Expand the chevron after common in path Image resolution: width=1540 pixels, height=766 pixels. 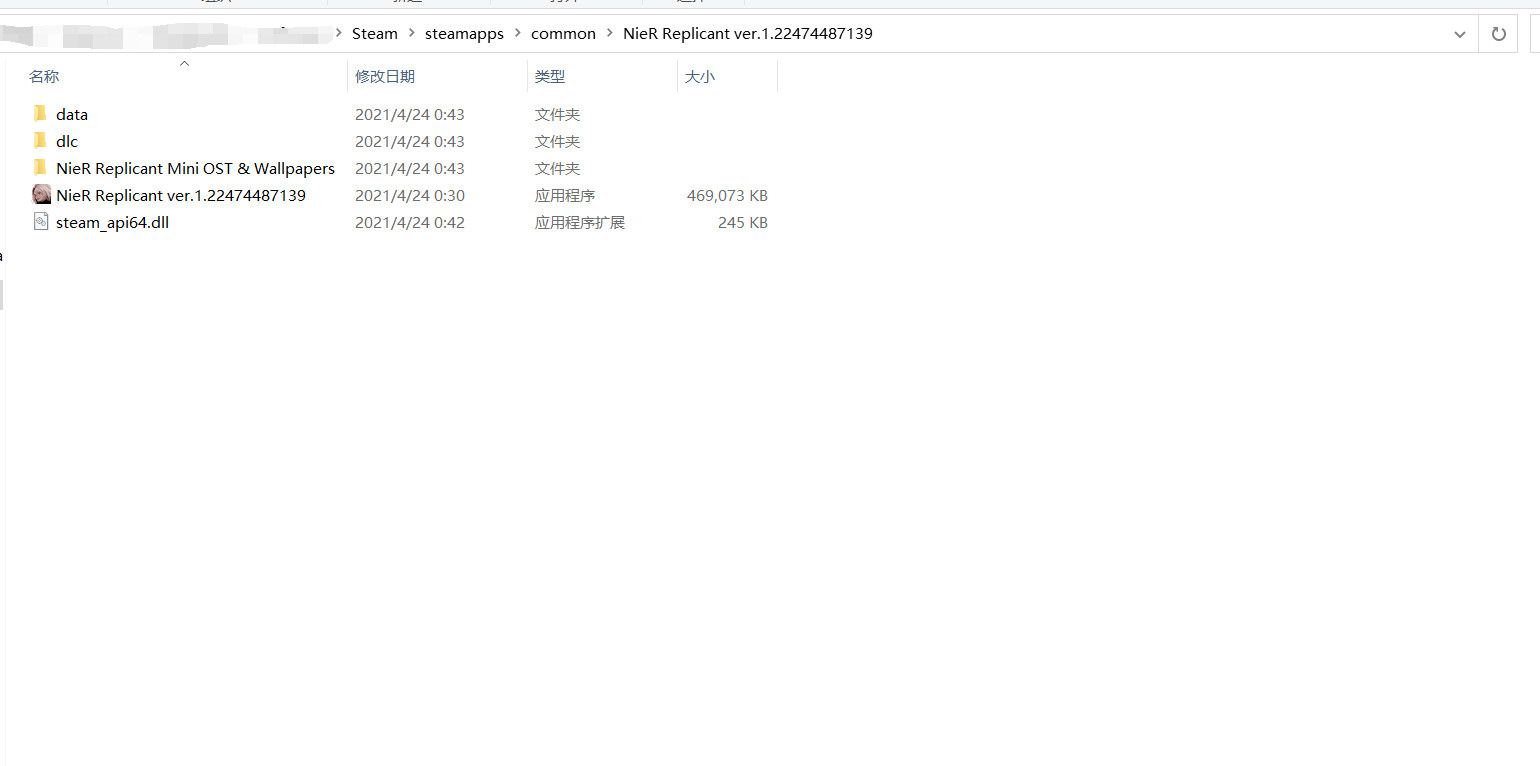click(609, 34)
